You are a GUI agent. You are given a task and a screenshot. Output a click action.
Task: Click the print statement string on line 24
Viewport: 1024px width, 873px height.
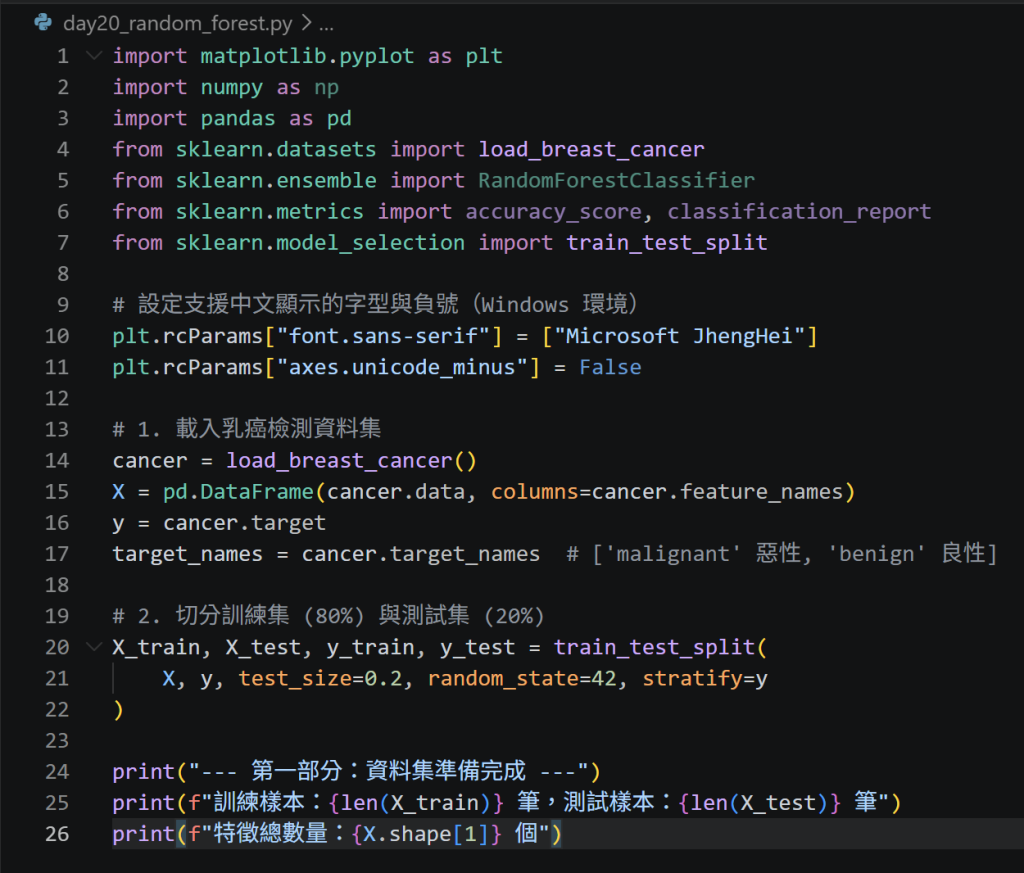coord(389,772)
